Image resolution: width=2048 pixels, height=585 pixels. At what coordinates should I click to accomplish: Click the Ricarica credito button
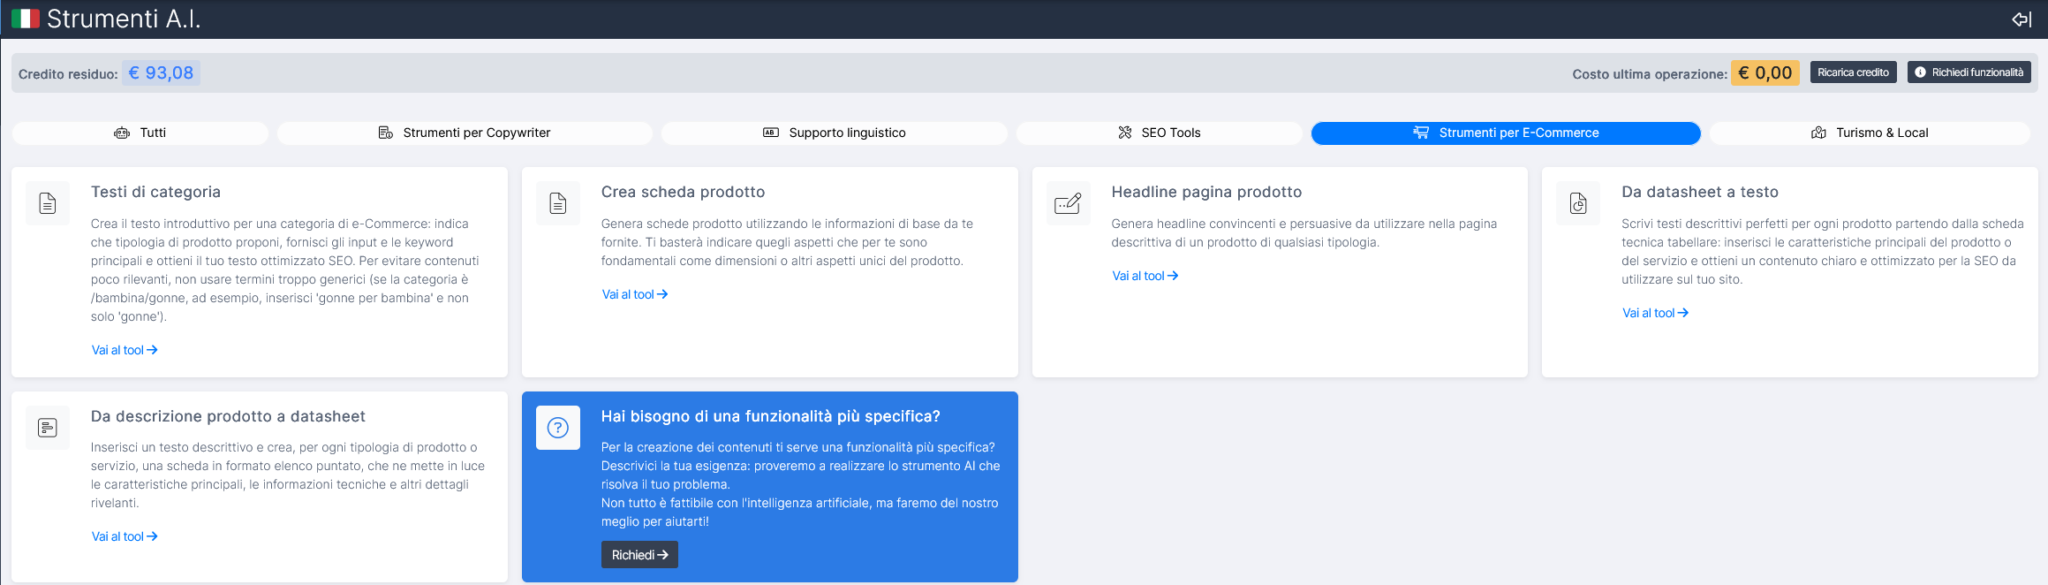click(1853, 72)
